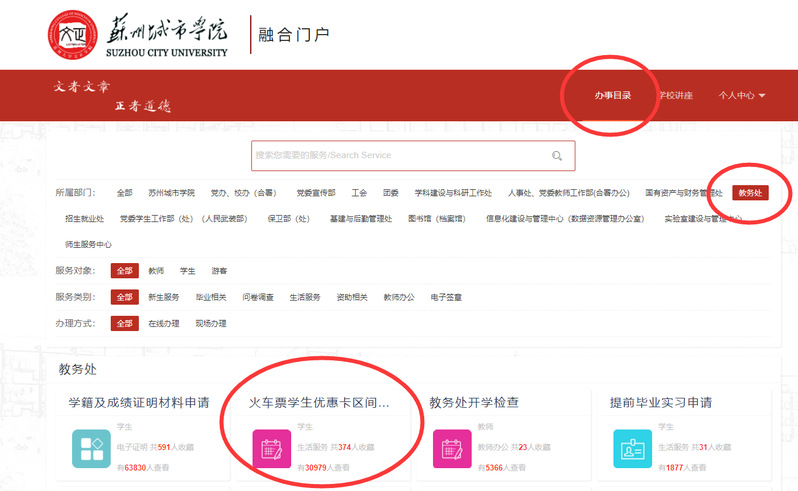Open the 学校讲座 navigation tab
The image size is (798, 491).
pos(675,96)
